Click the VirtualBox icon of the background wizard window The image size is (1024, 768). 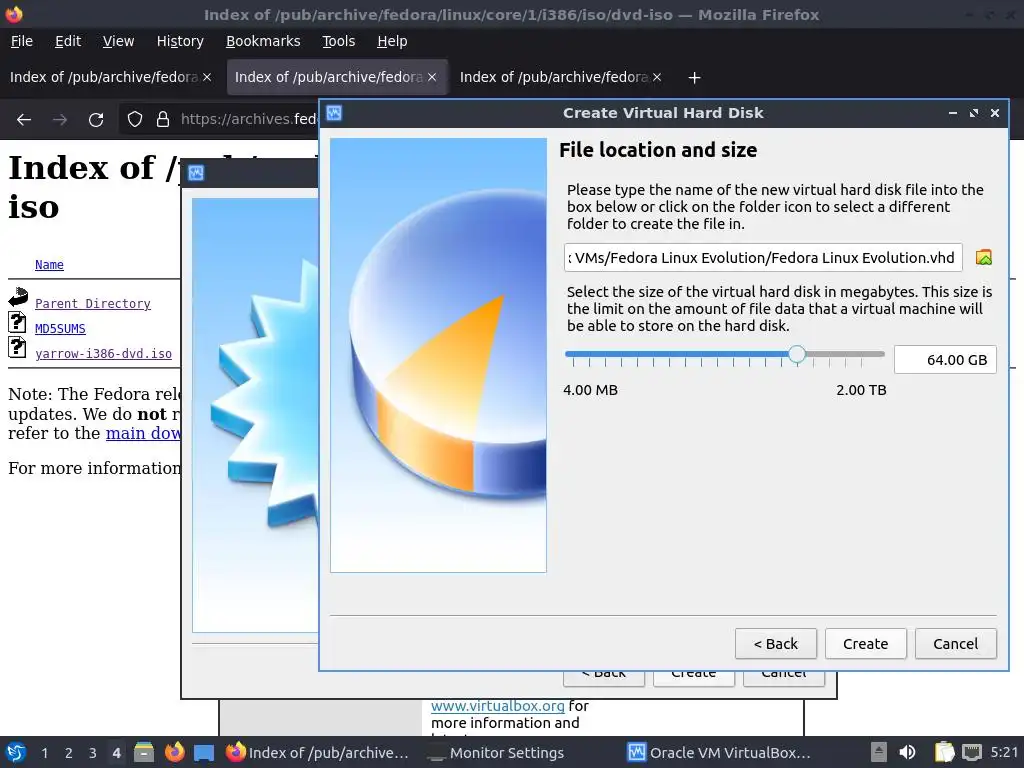pyautogui.click(x=196, y=173)
